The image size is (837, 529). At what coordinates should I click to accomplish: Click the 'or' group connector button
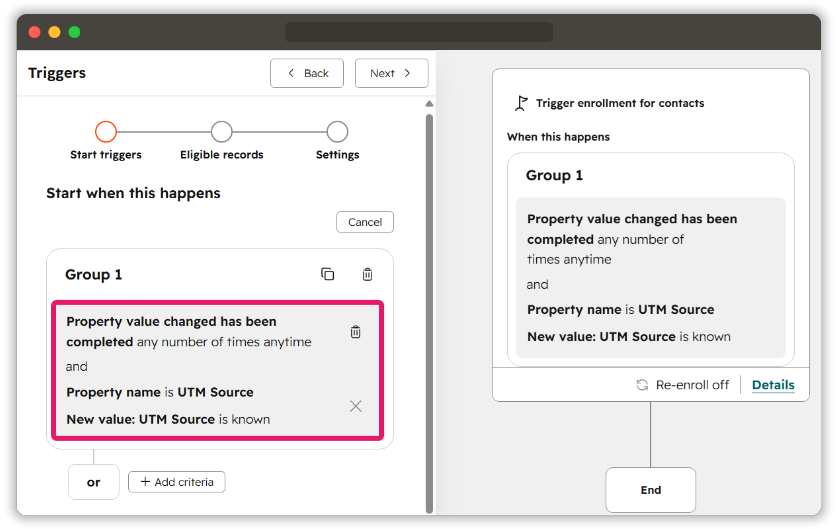coord(93,483)
